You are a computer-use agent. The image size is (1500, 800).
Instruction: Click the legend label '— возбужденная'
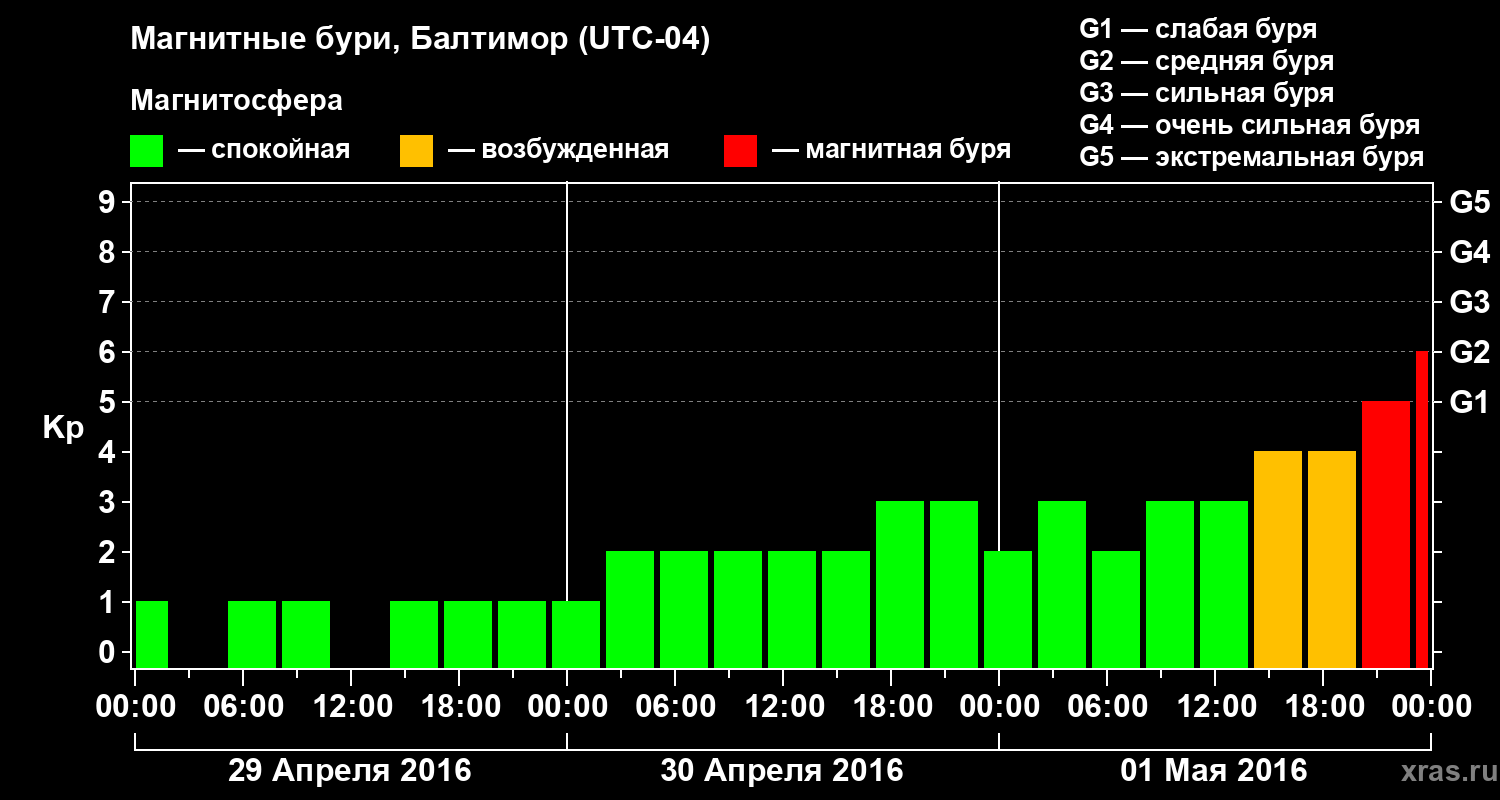coord(558,150)
